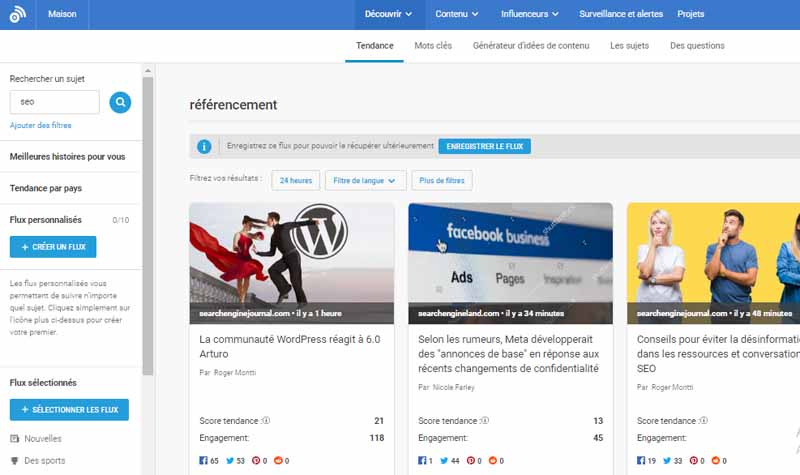Open the thinking people yellow thumbnail
Image resolution: width=800 pixels, height=475 pixels.
713,263
